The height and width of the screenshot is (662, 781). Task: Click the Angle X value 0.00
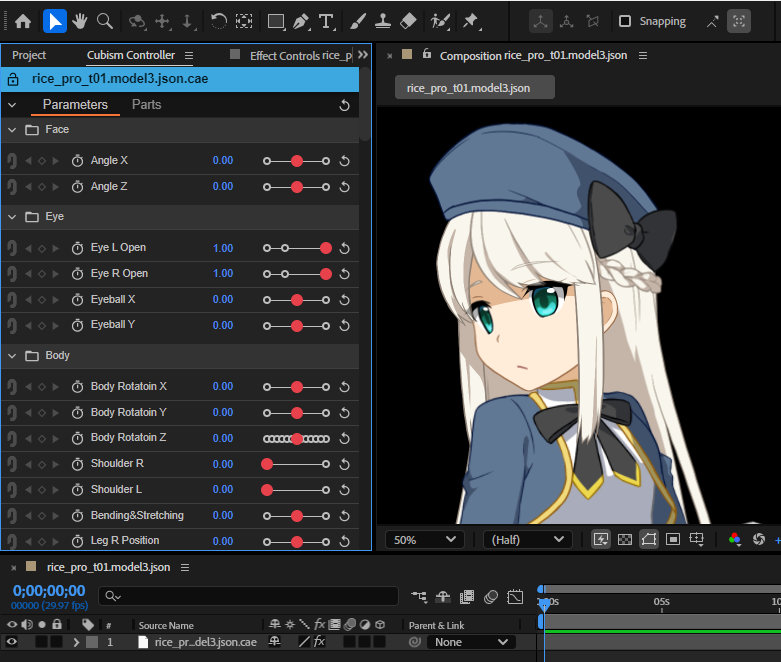point(223,160)
